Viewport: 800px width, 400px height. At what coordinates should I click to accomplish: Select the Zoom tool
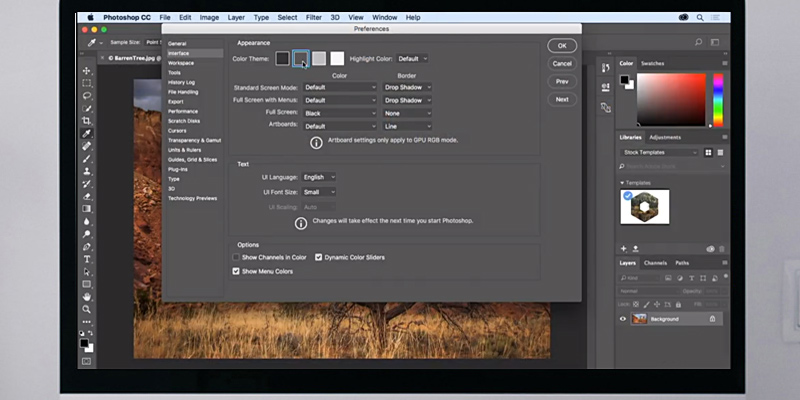coord(87,309)
